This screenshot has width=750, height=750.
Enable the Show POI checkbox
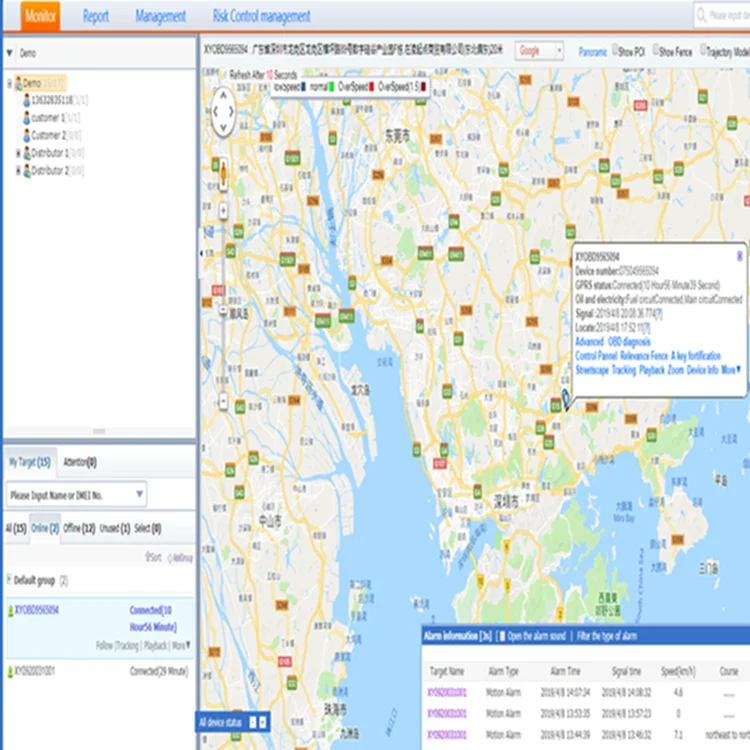click(614, 51)
